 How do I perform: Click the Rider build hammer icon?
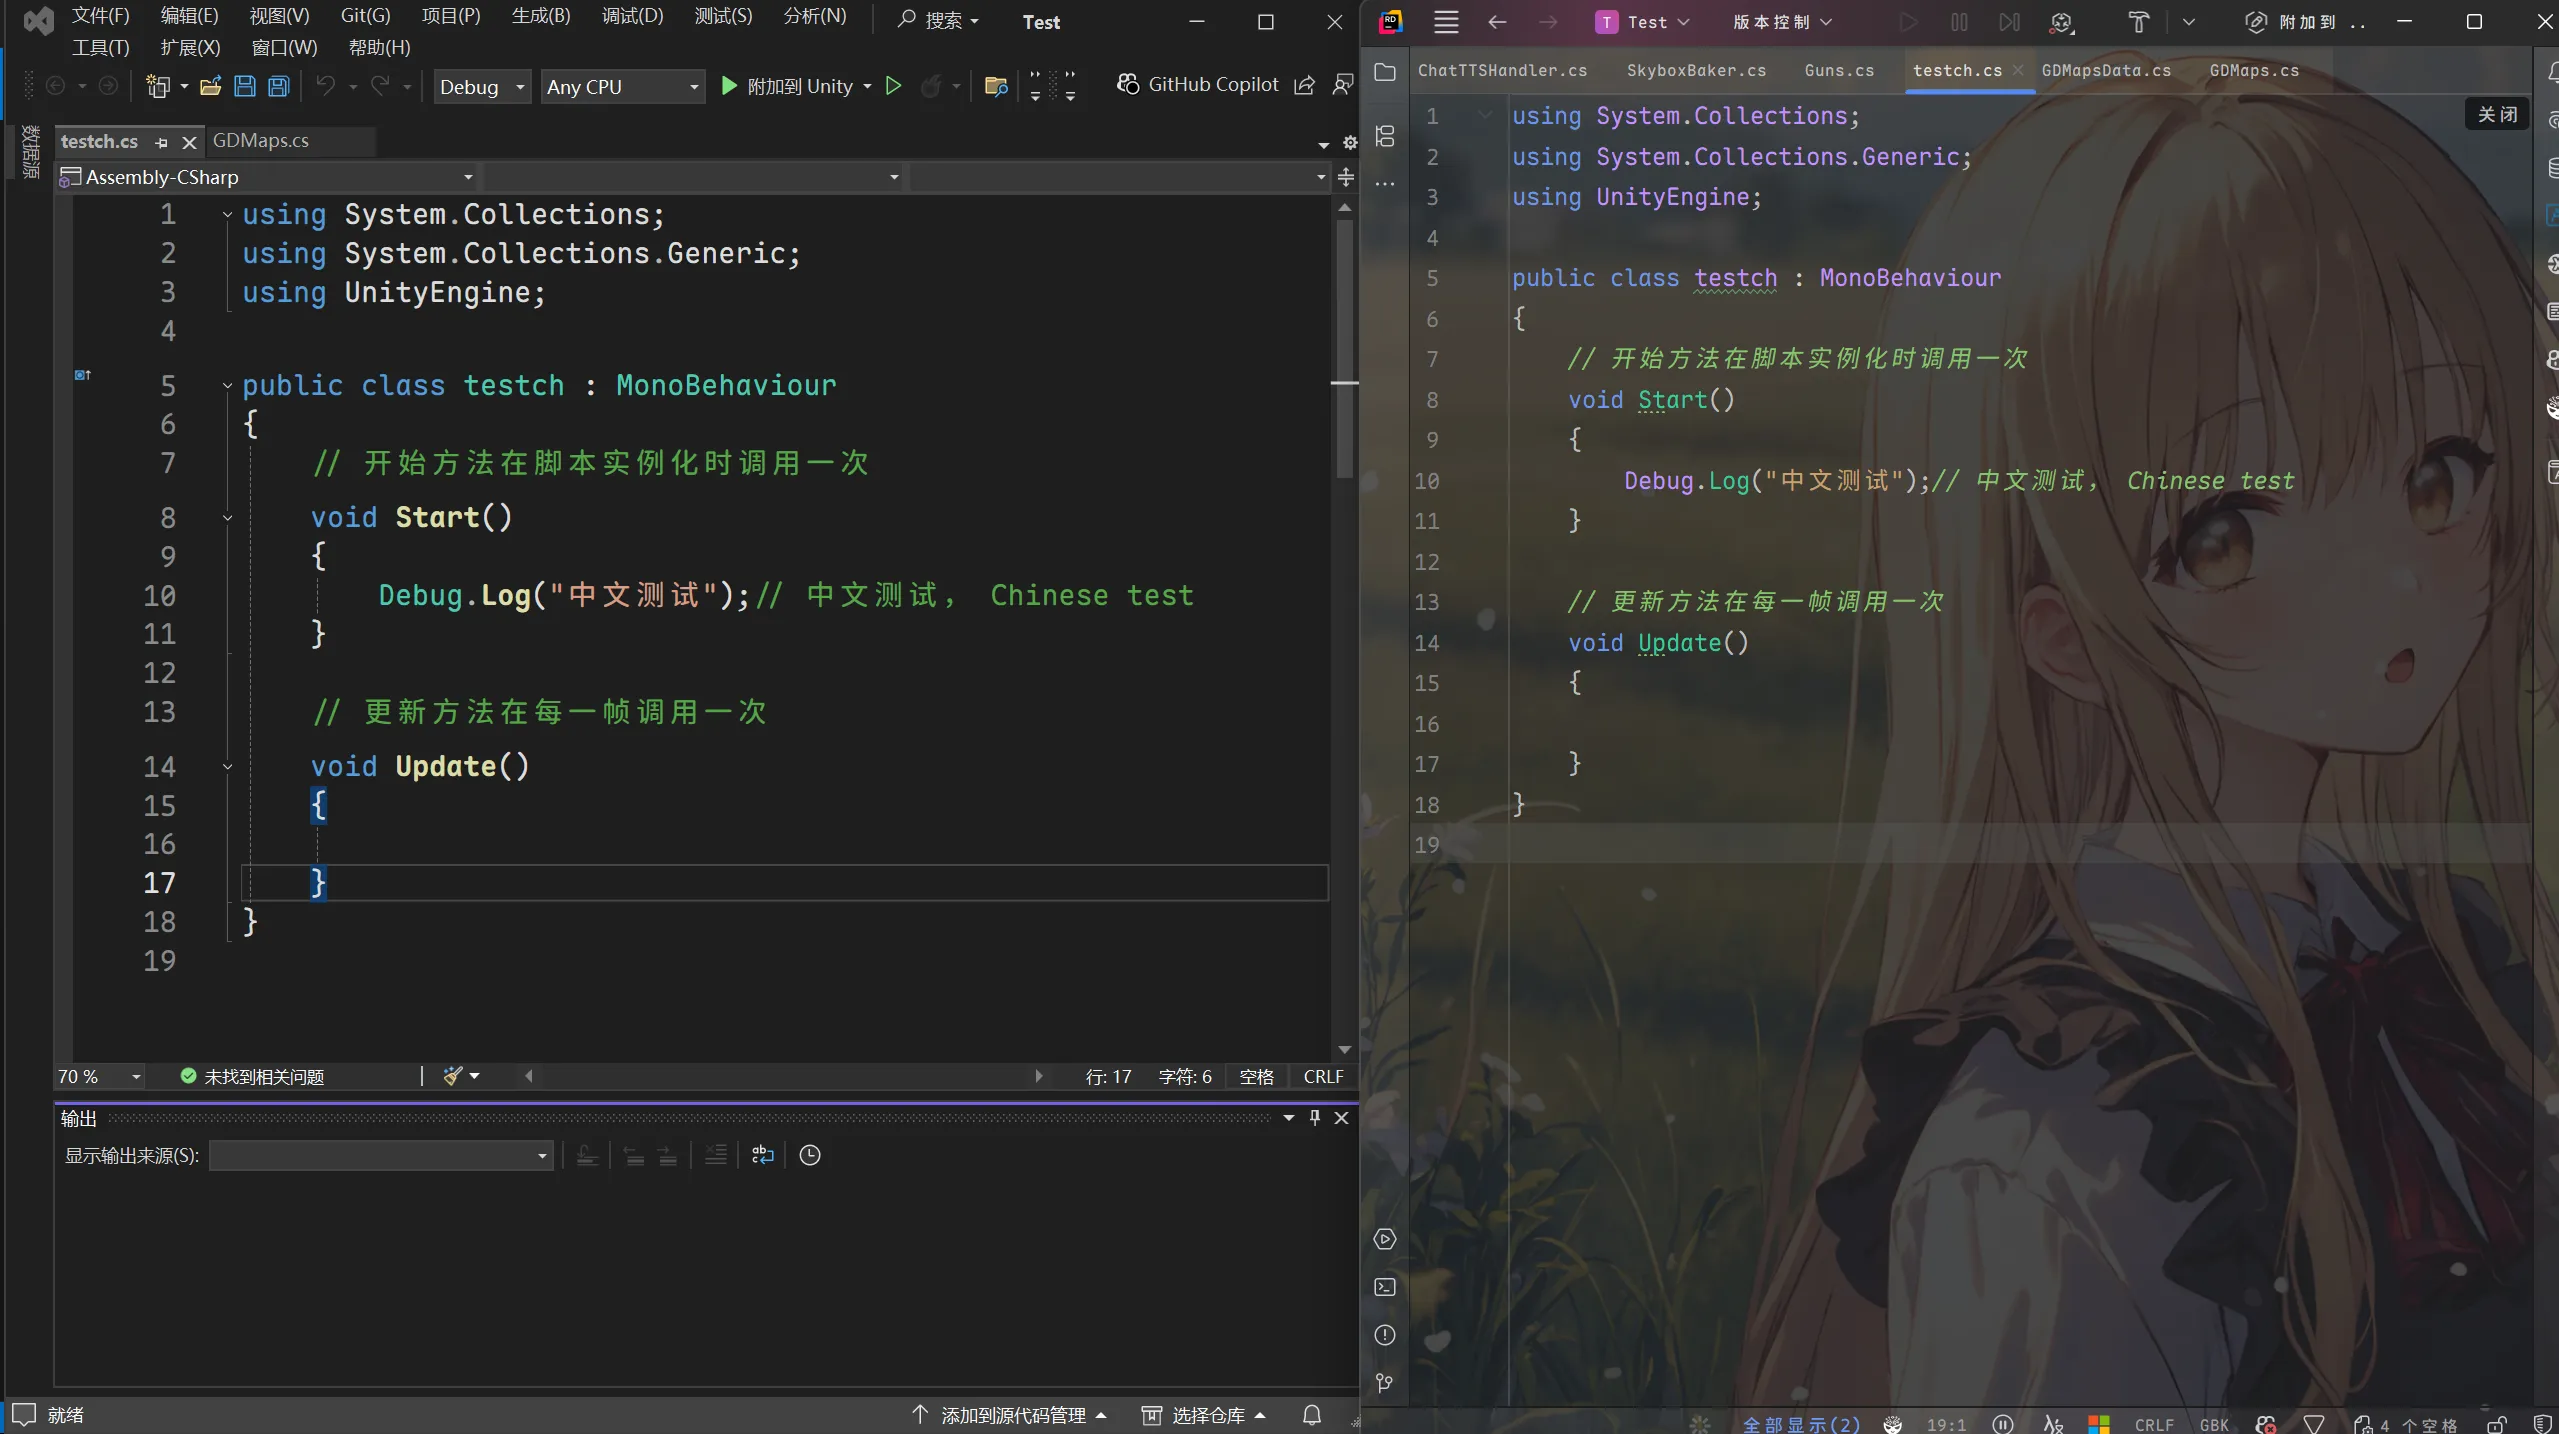[x=2138, y=22]
